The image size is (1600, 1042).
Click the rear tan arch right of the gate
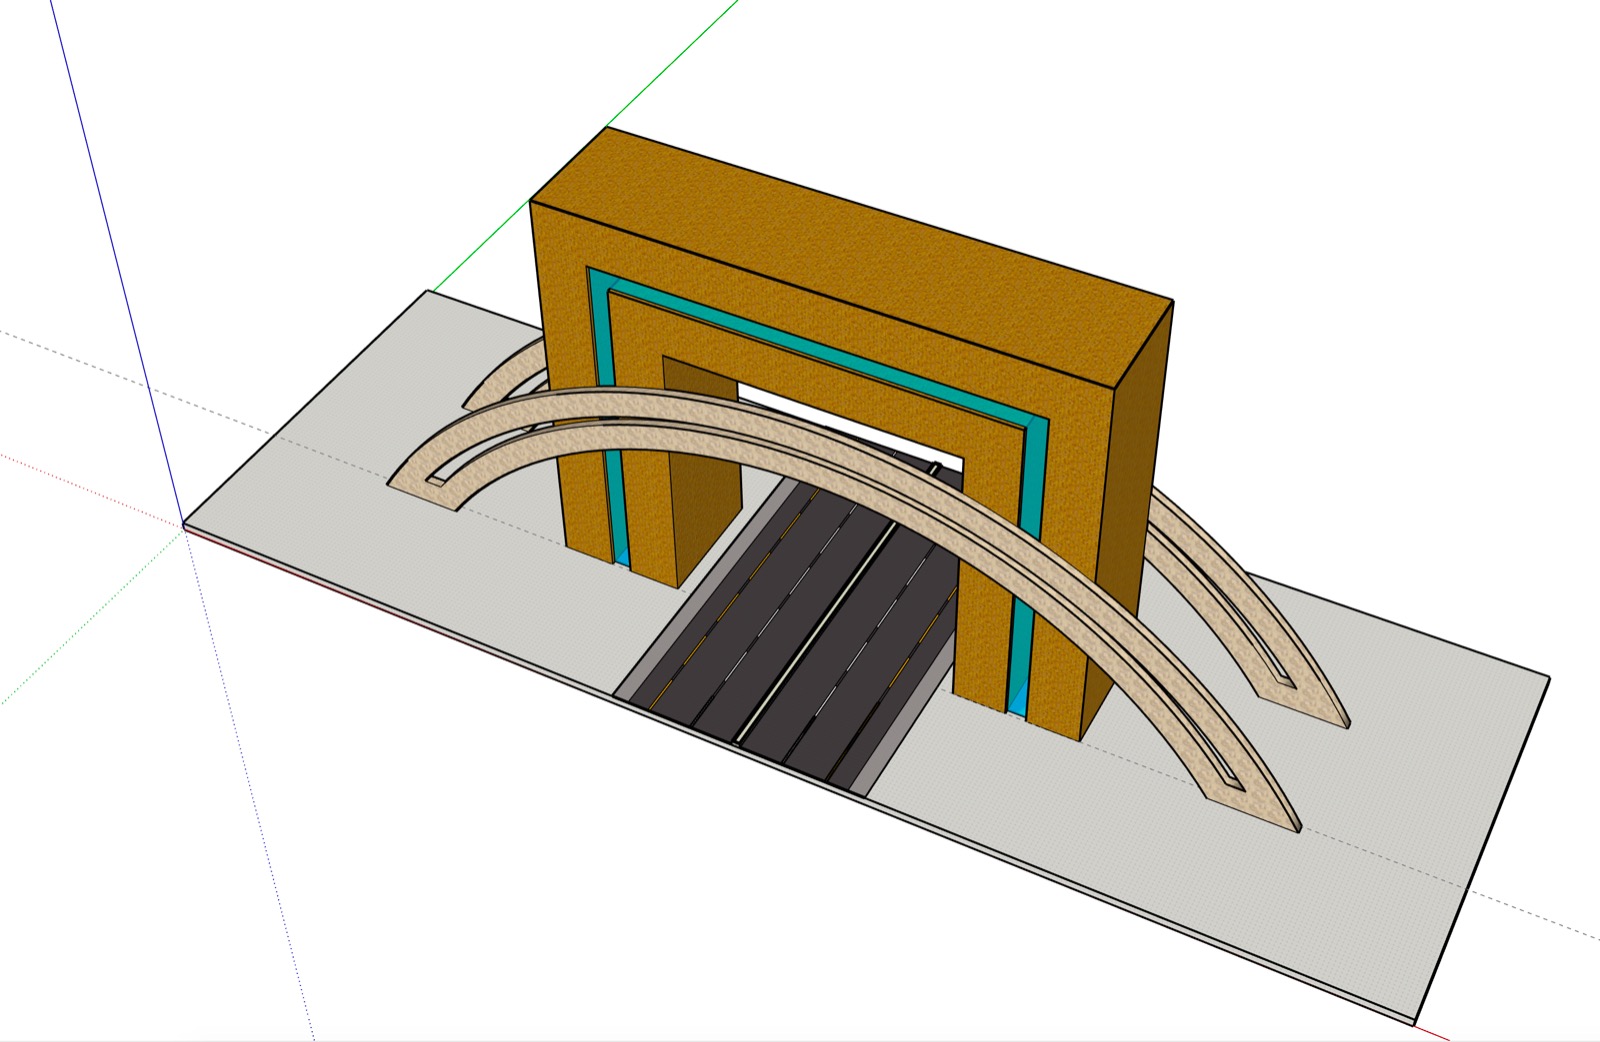1250,602
